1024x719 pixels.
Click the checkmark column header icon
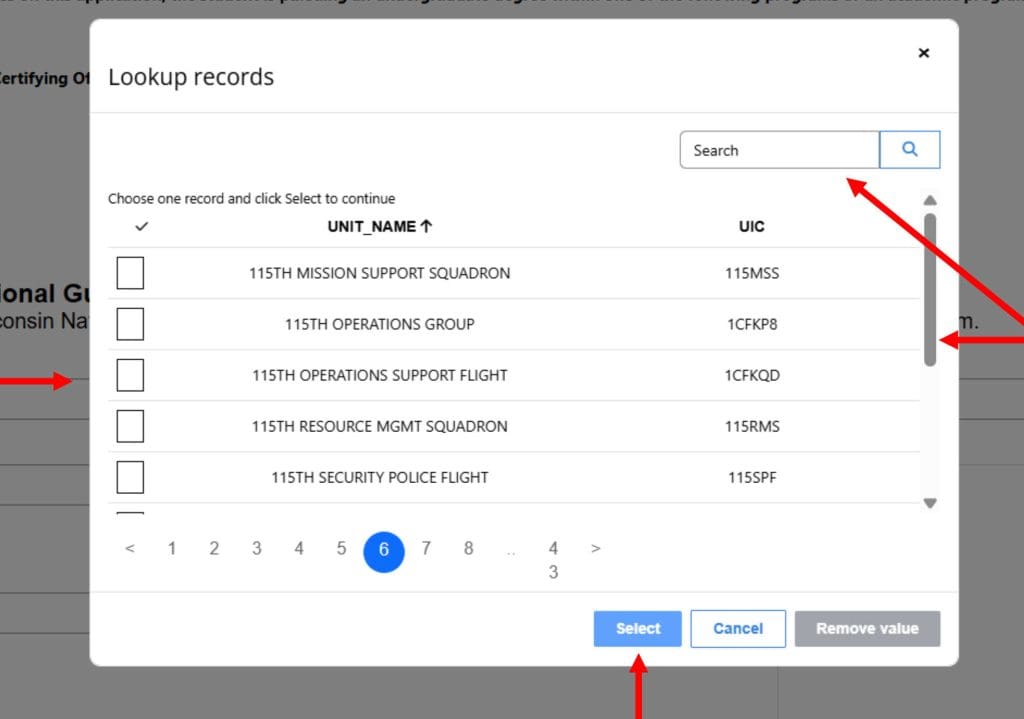[140, 226]
